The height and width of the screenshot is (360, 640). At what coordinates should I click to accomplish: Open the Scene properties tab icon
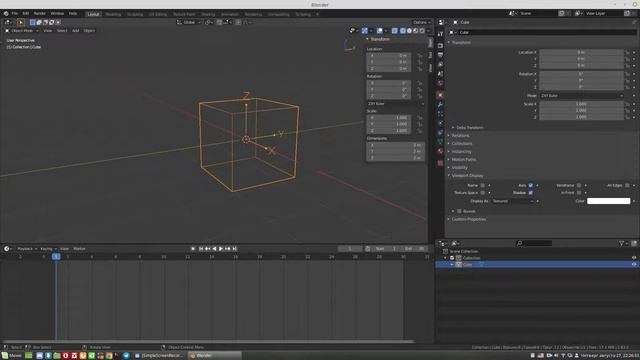pyautogui.click(x=440, y=73)
